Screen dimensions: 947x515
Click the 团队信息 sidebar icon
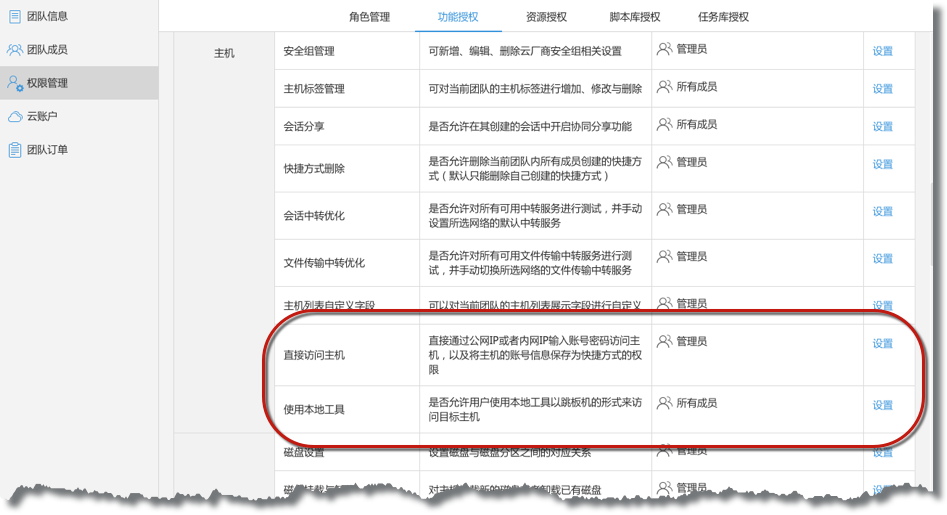pyautogui.click(x=15, y=16)
